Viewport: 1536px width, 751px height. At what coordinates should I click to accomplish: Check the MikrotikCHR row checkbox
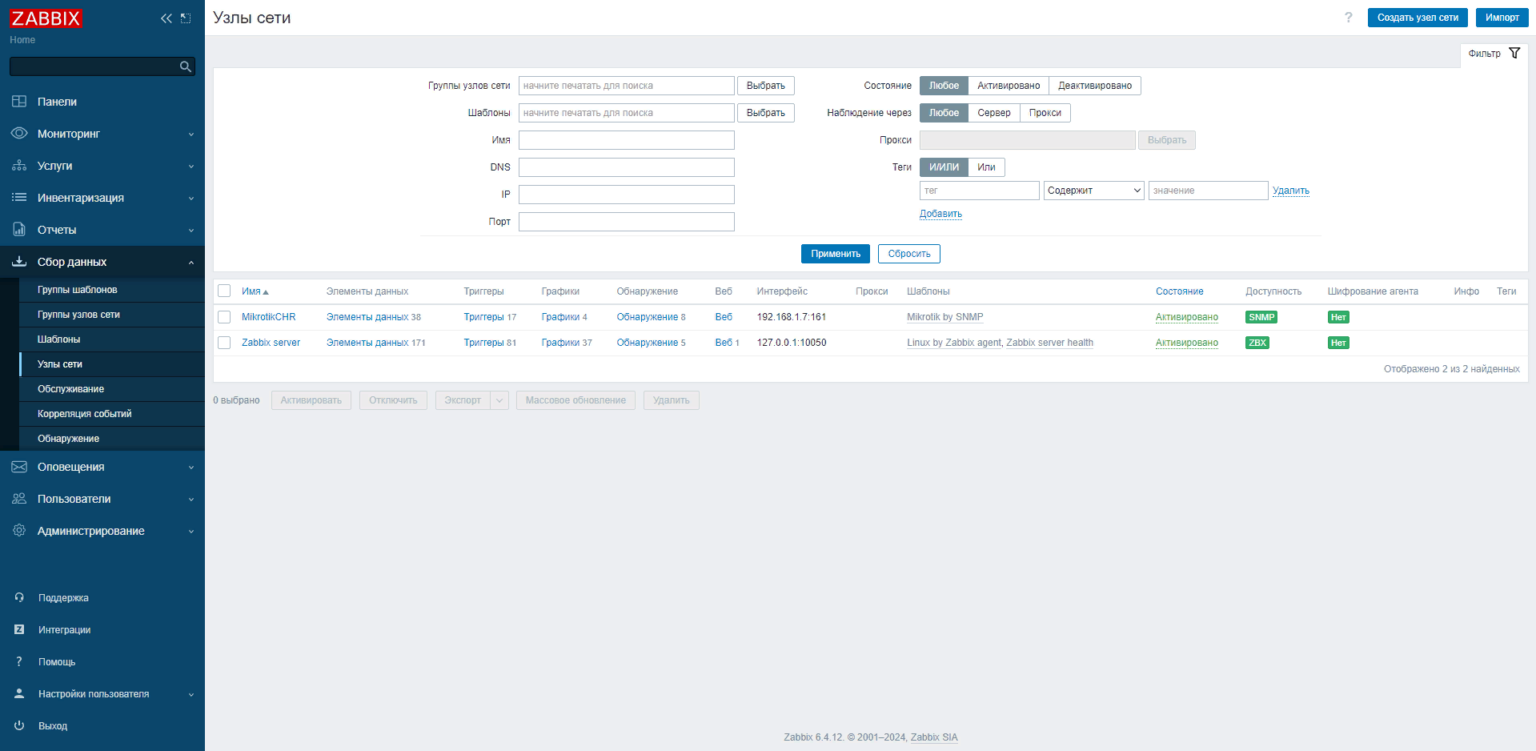tap(224, 317)
